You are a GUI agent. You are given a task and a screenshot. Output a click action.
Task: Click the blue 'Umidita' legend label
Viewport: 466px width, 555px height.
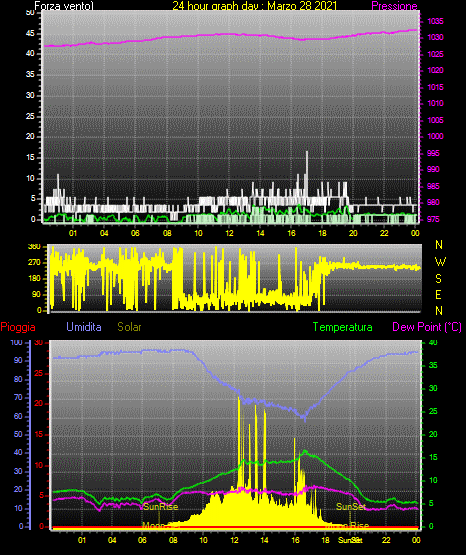pos(84,327)
